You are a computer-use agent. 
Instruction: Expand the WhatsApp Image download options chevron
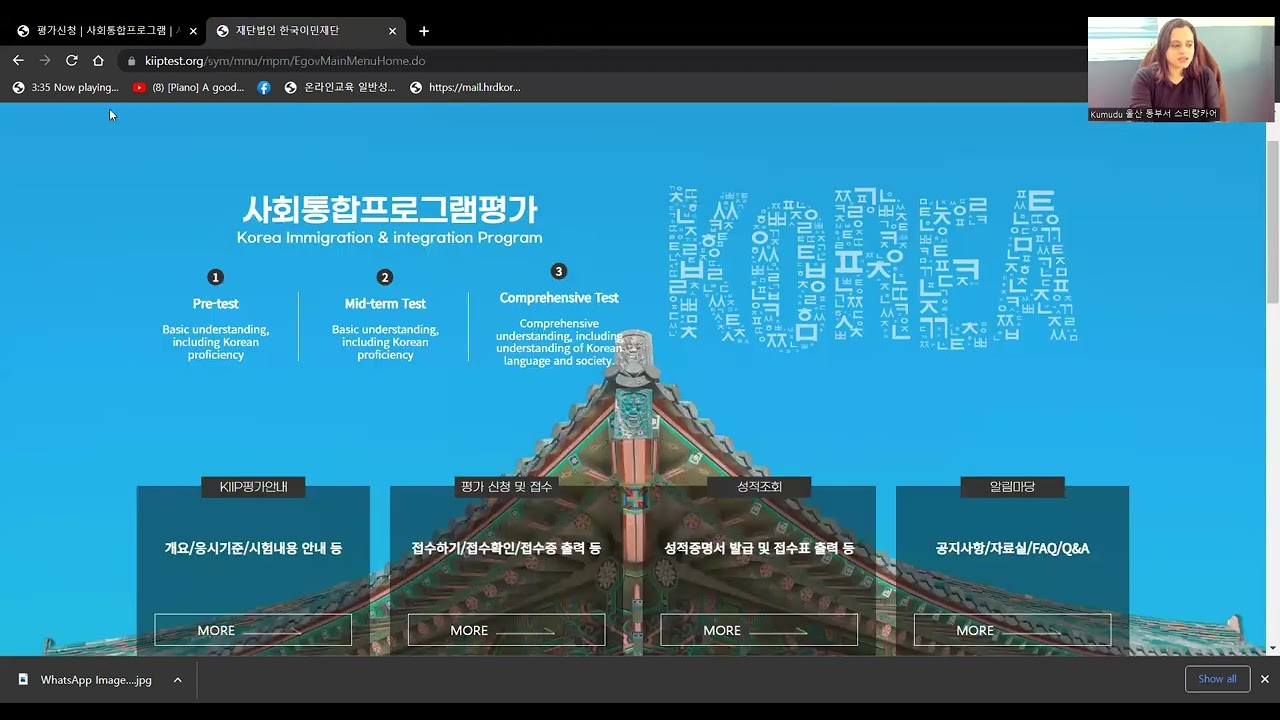point(177,680)
